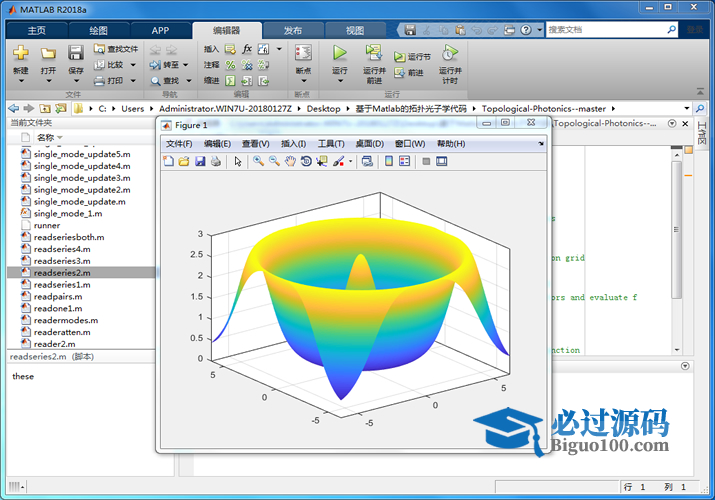Switch to the Plots (绘图) tab

click(x=98, y=31)
